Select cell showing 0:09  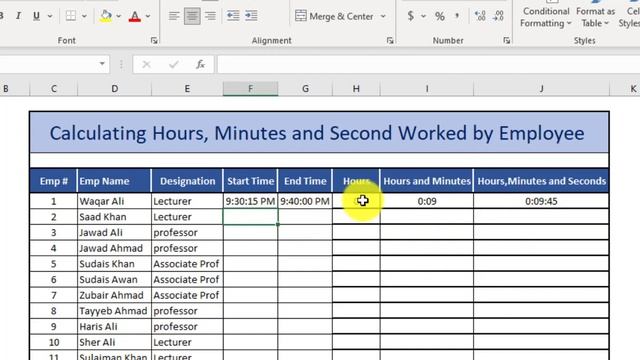click(x=427, y=201)
